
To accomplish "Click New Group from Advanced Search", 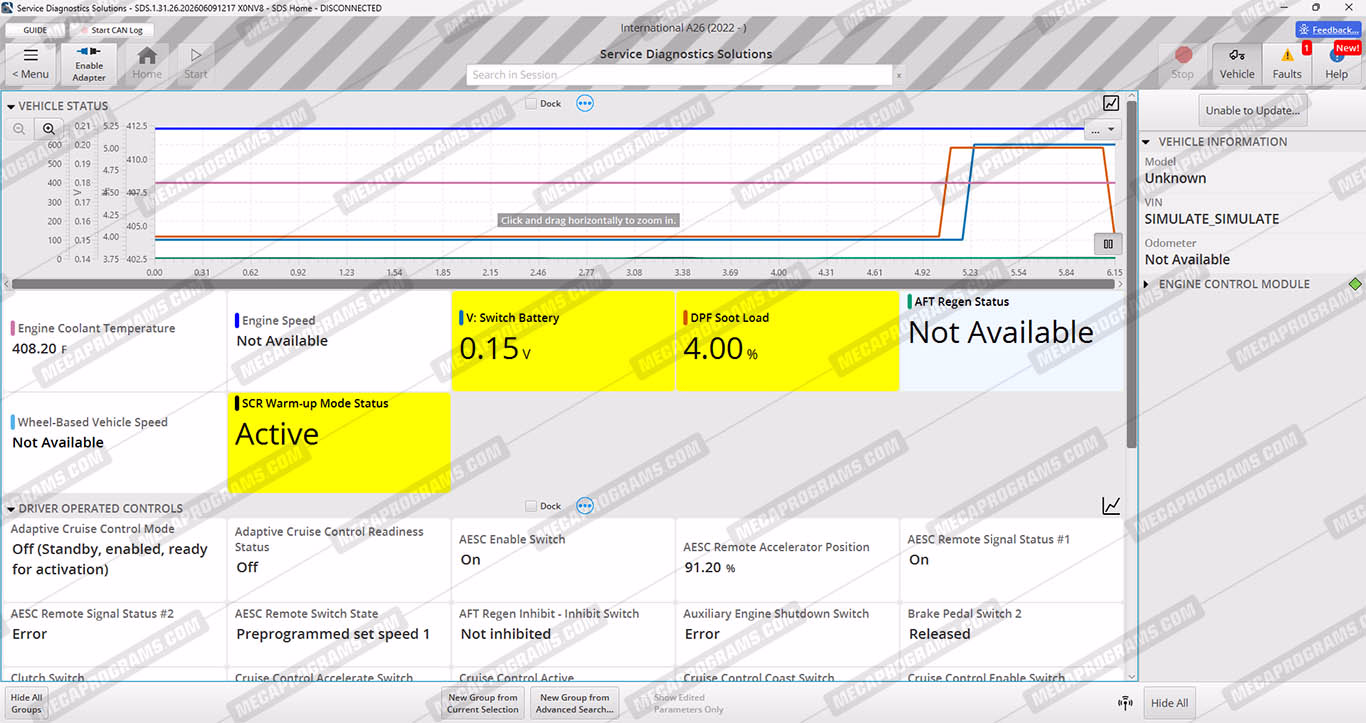I will coord(574,703).
